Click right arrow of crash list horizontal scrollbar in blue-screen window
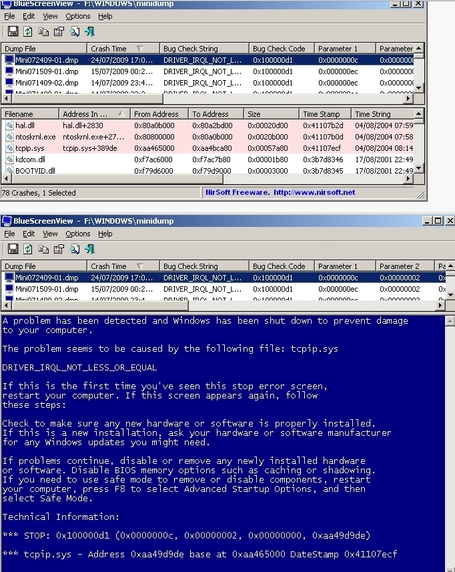This screenshot has width=455, height=572. (x=441, y=305)
